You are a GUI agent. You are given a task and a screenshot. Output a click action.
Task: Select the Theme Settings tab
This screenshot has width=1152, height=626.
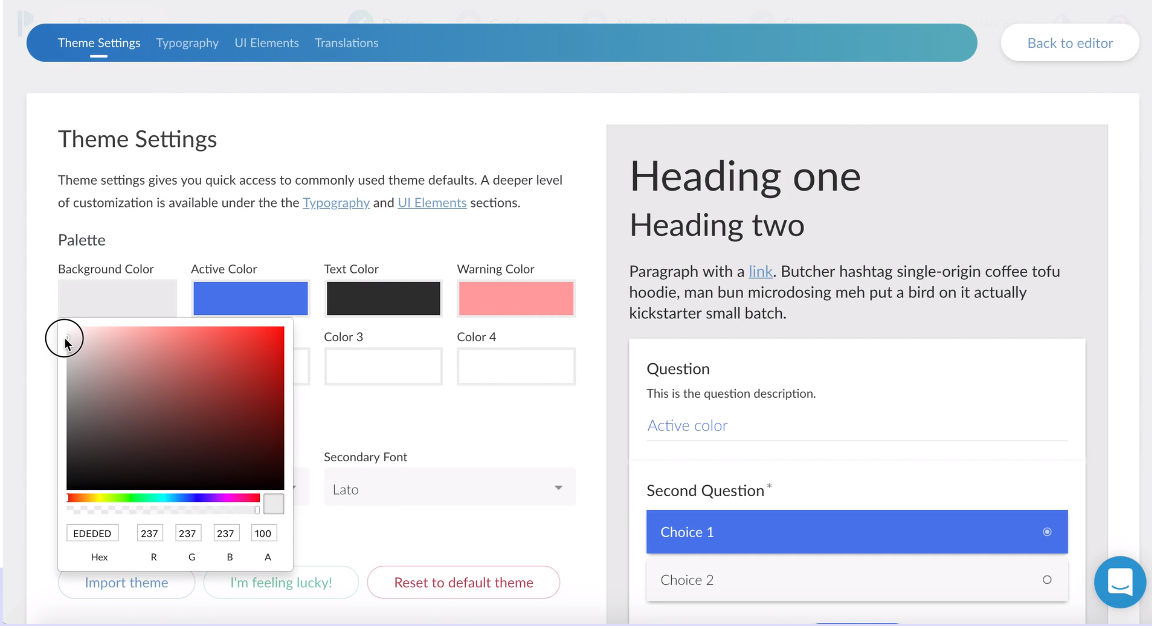tap(99, 43)
